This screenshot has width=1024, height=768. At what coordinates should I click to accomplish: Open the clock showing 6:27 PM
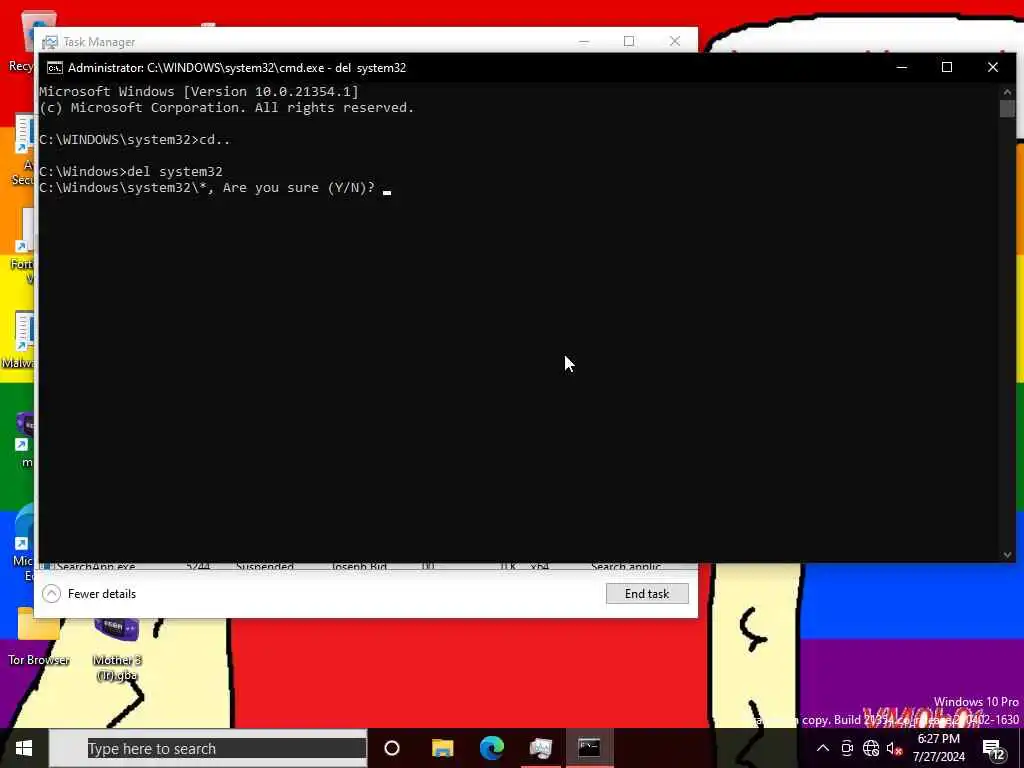[938, 748]
